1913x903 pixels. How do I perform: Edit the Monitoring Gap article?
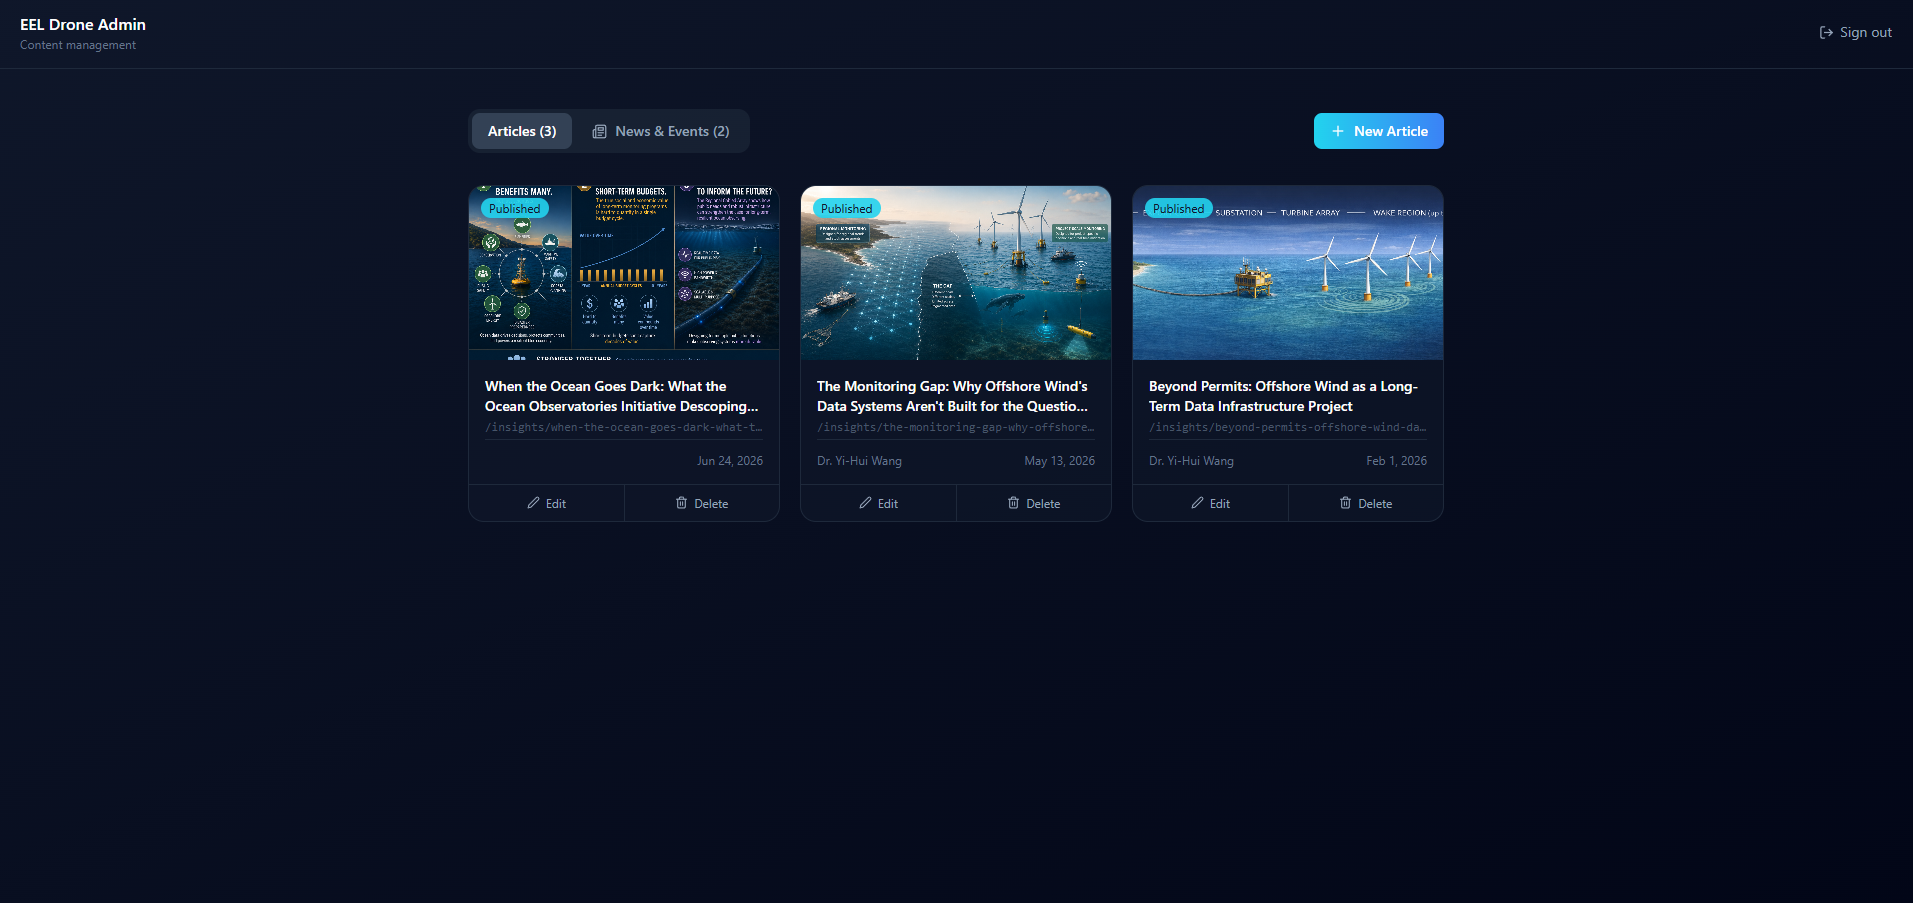pos(879,503)
